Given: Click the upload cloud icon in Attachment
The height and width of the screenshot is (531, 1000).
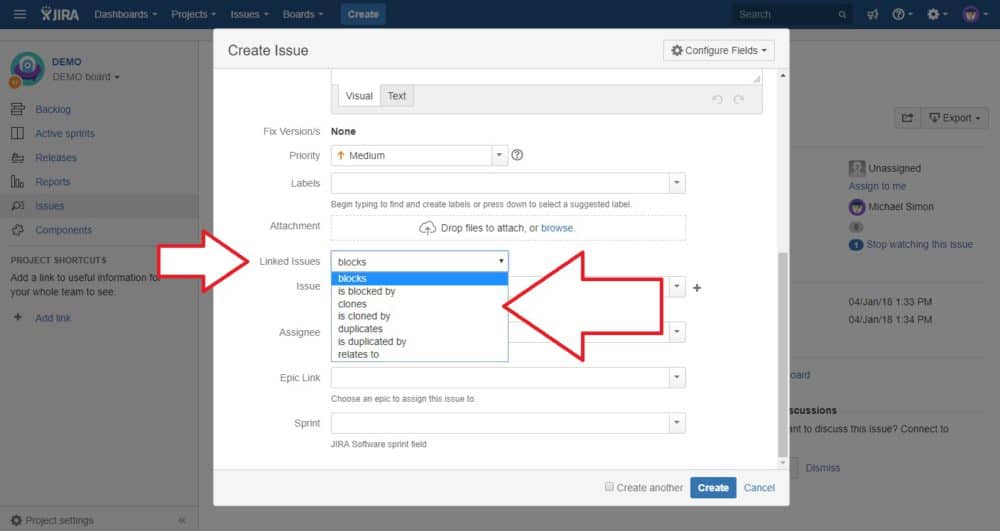Looking at the screenshot, I should [427, 228].
